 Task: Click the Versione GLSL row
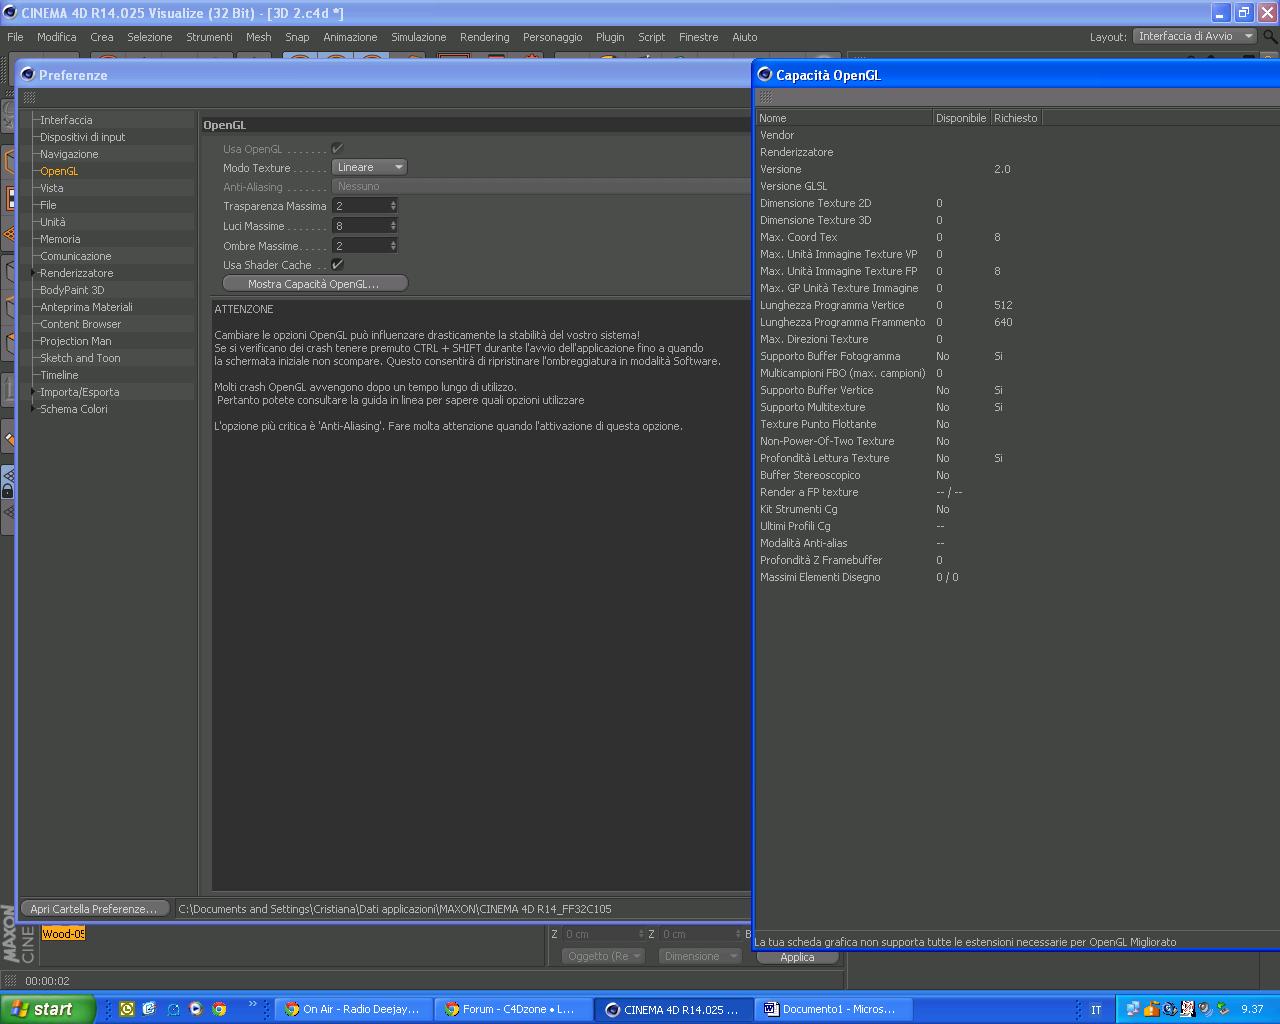1017,186
